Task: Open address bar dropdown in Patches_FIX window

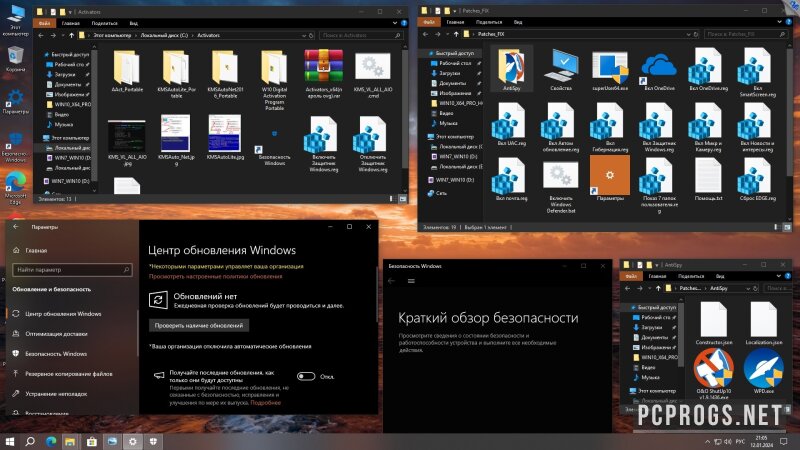Action: [x=688, y=34]
